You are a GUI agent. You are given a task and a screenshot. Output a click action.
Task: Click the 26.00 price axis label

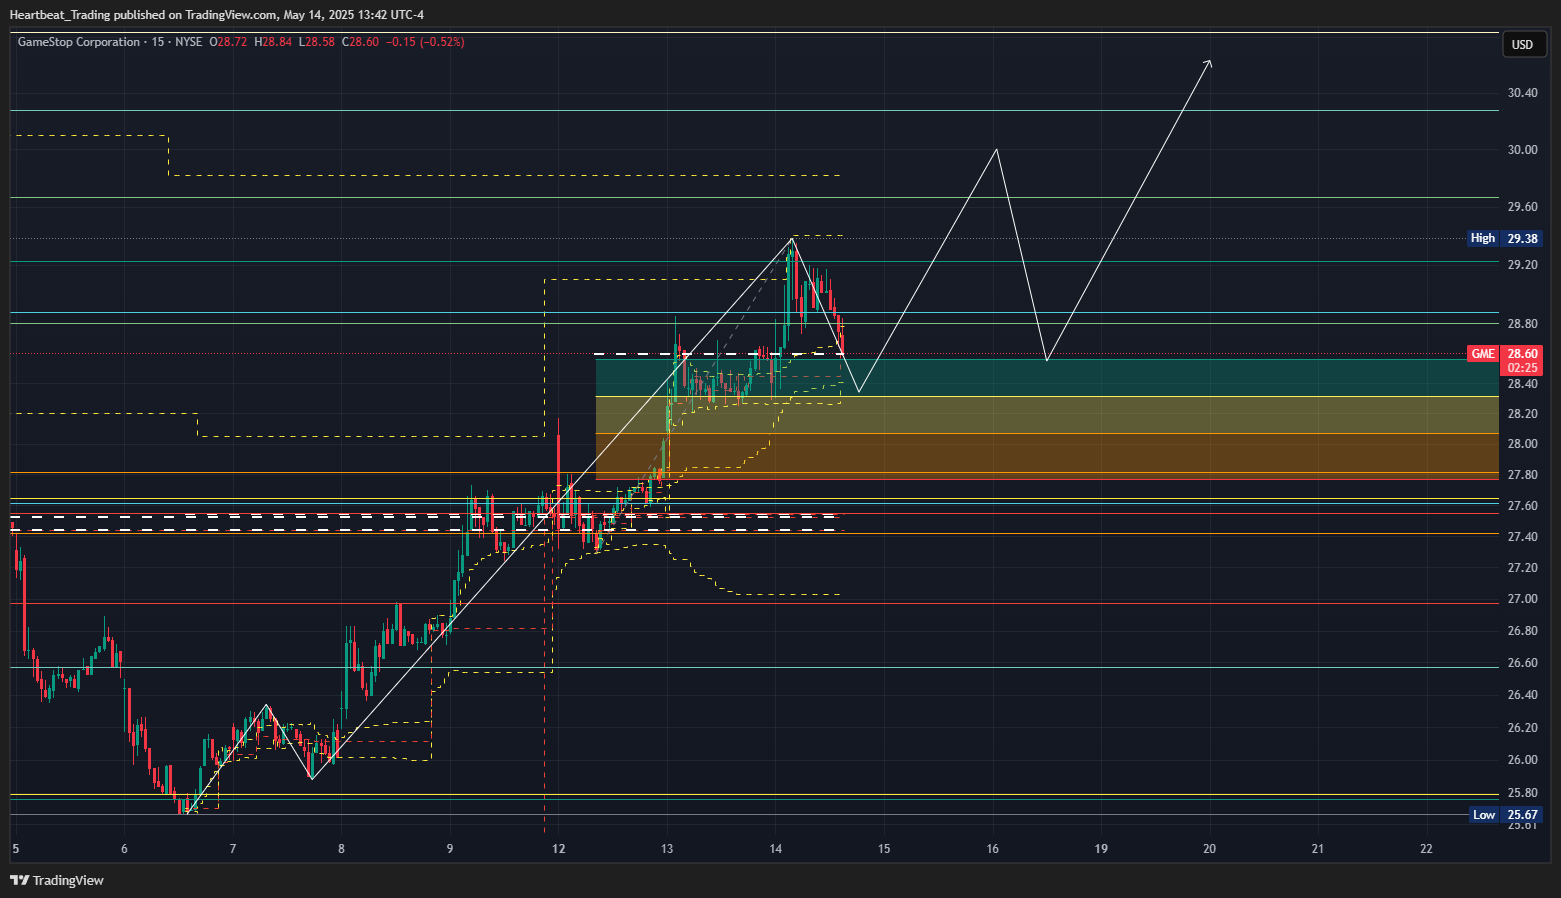[x=1522, y=760]
